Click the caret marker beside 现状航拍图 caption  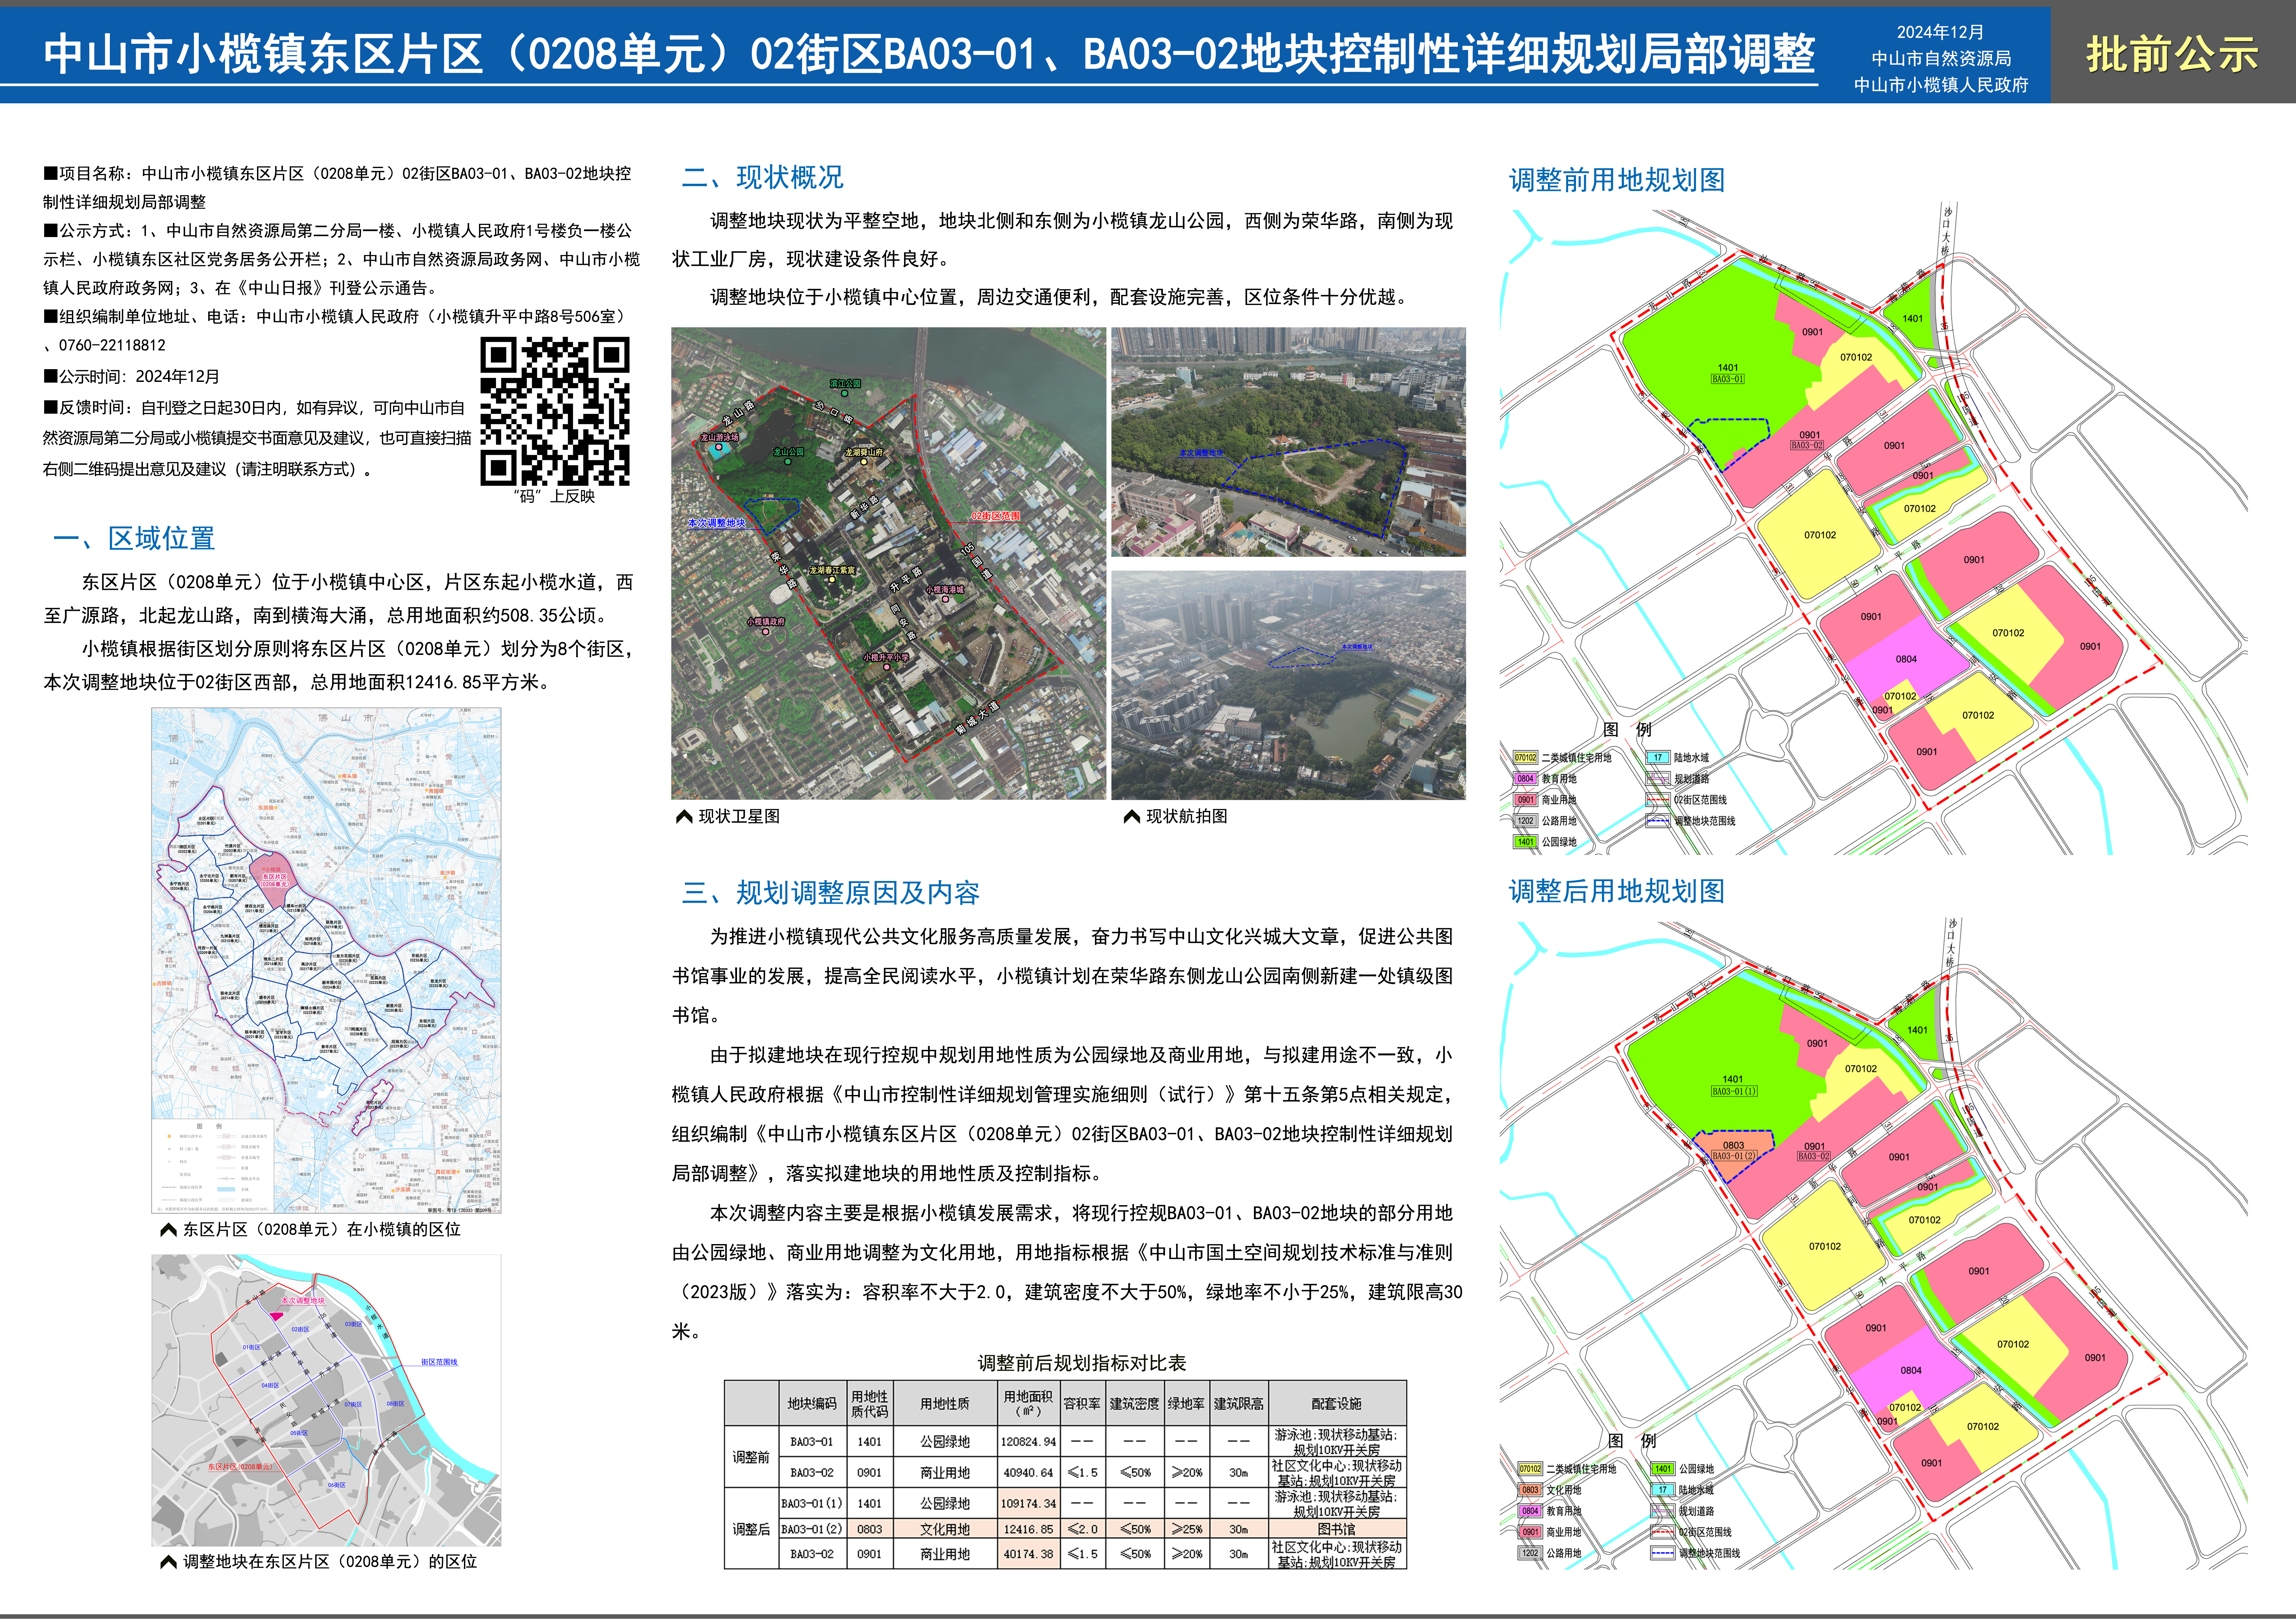(1132, 817)
